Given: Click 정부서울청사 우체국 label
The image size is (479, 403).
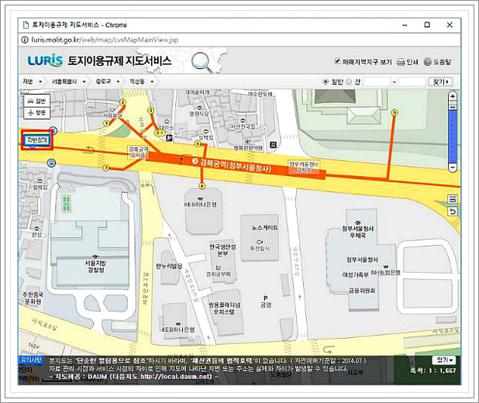Looking at the screenshot, I should 358,232.
